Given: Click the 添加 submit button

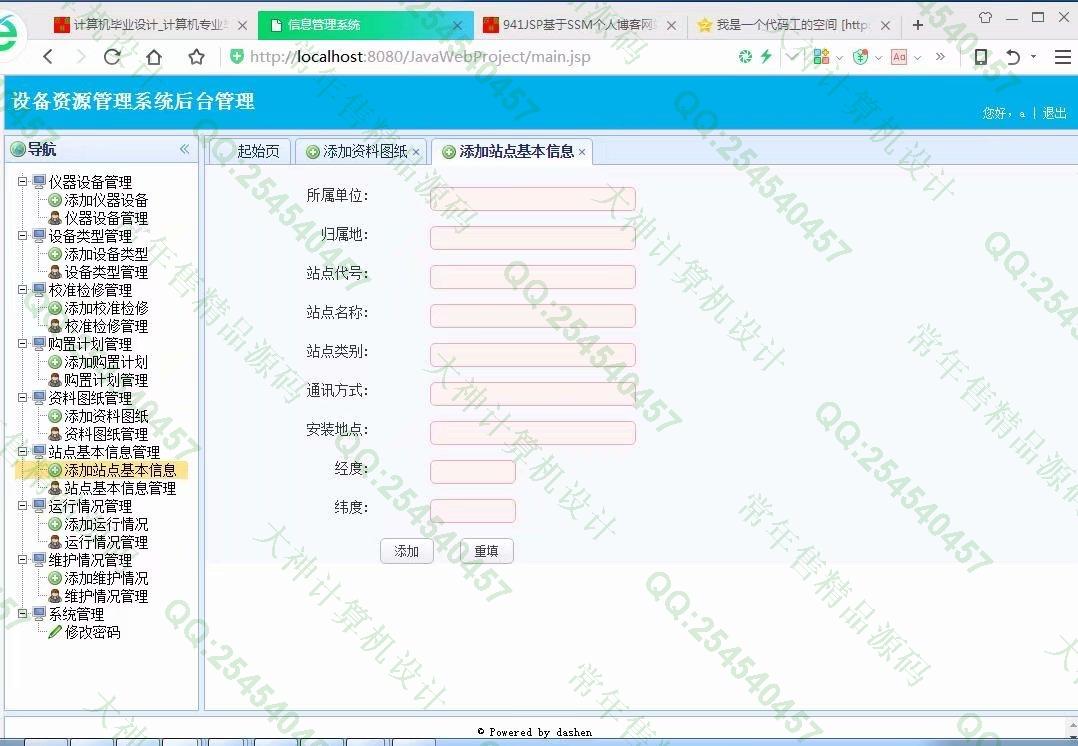Looking at the screenshot, I should click(x=406, y=551).
